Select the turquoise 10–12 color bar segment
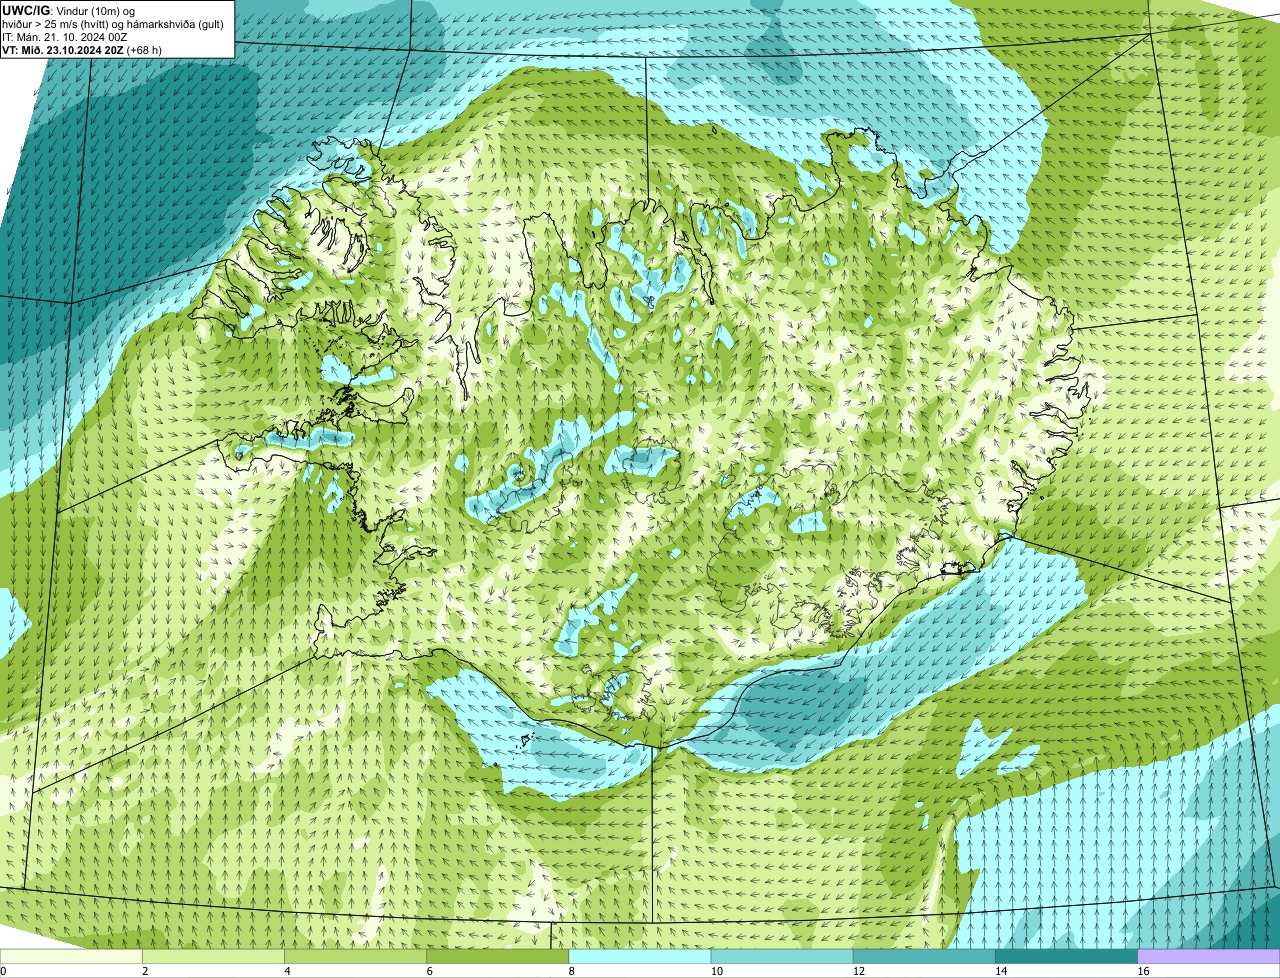Screen dimensions: 1280x978 pos(782,957)
